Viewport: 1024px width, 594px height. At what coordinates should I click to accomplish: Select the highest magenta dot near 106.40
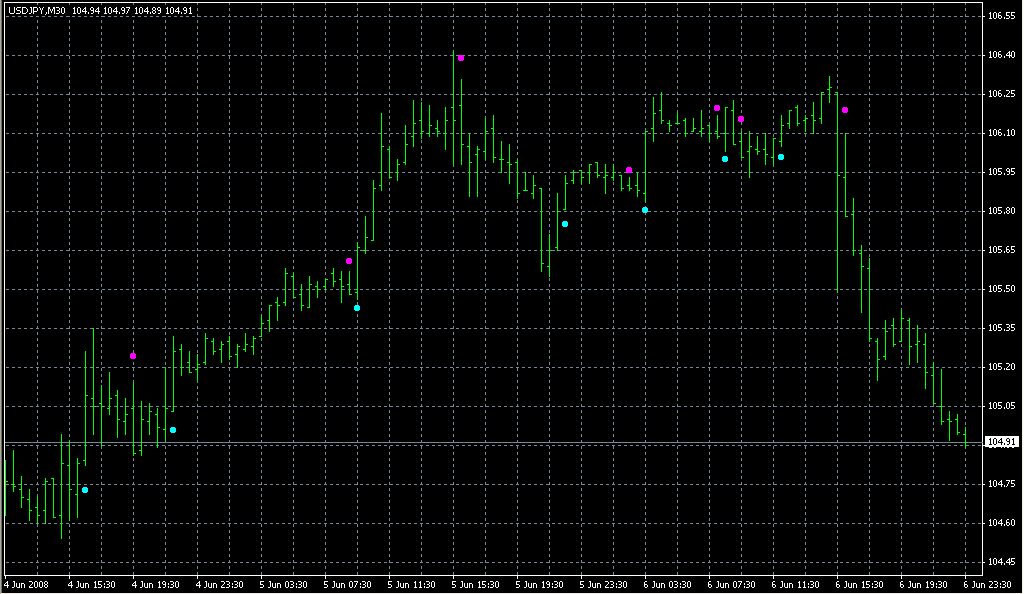click(461, 58)
